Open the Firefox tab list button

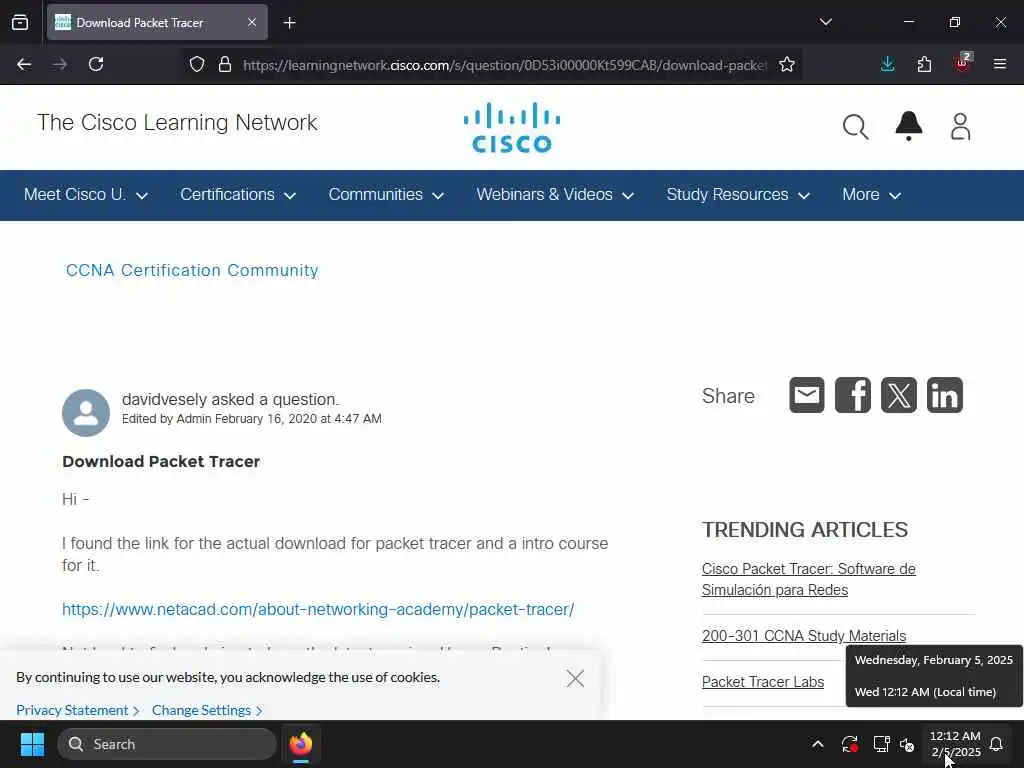tap(20, 23)
